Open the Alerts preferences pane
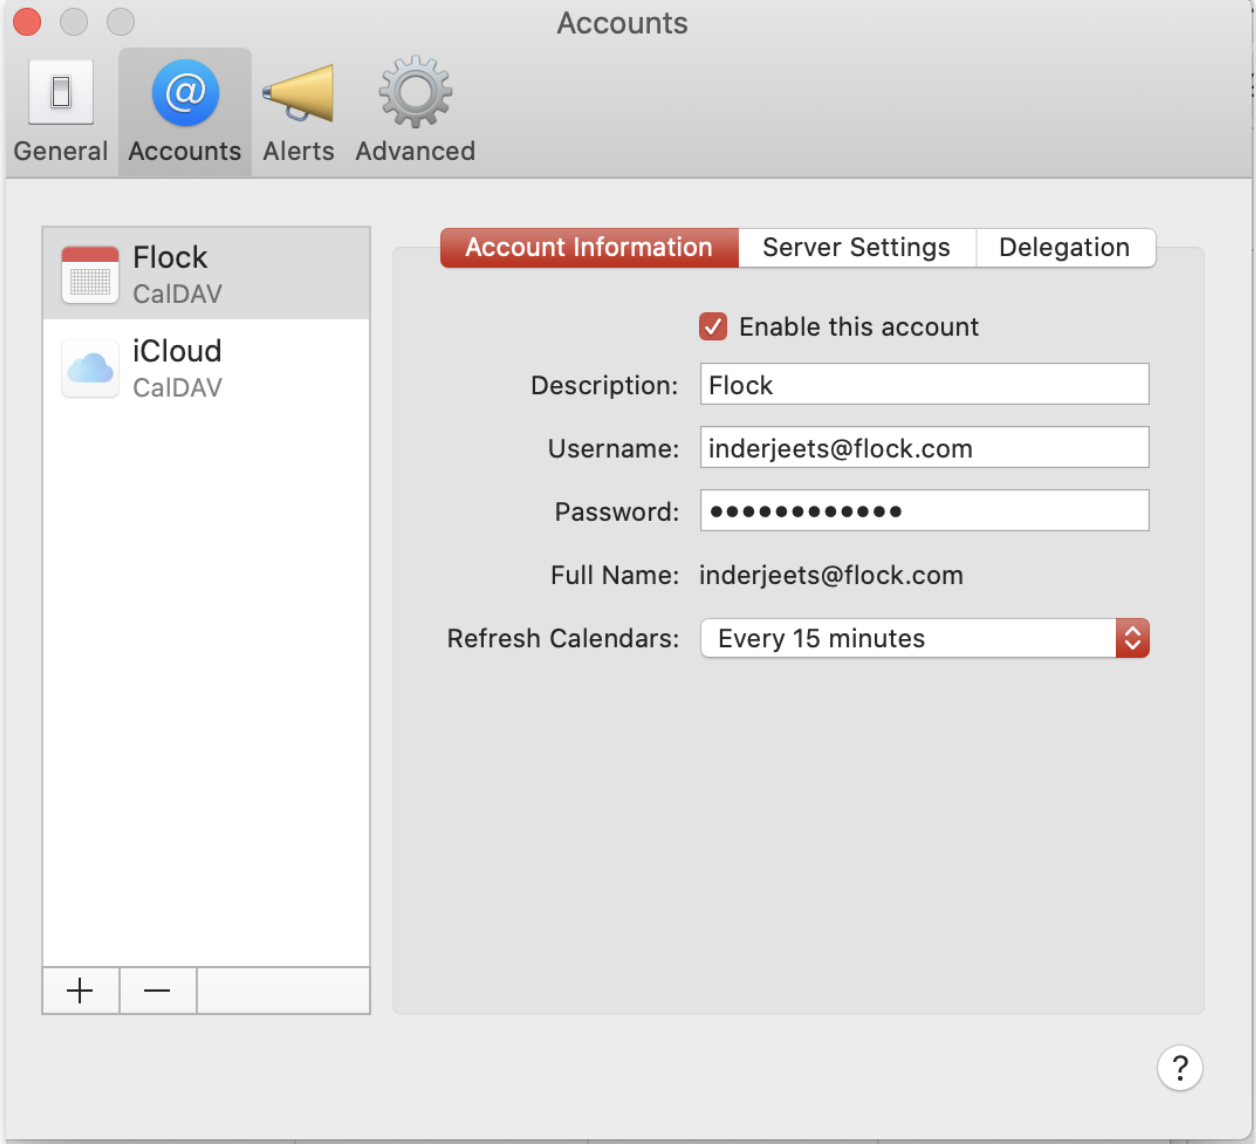Screen dimensions: 1256x1144 (x=297, y=110)
